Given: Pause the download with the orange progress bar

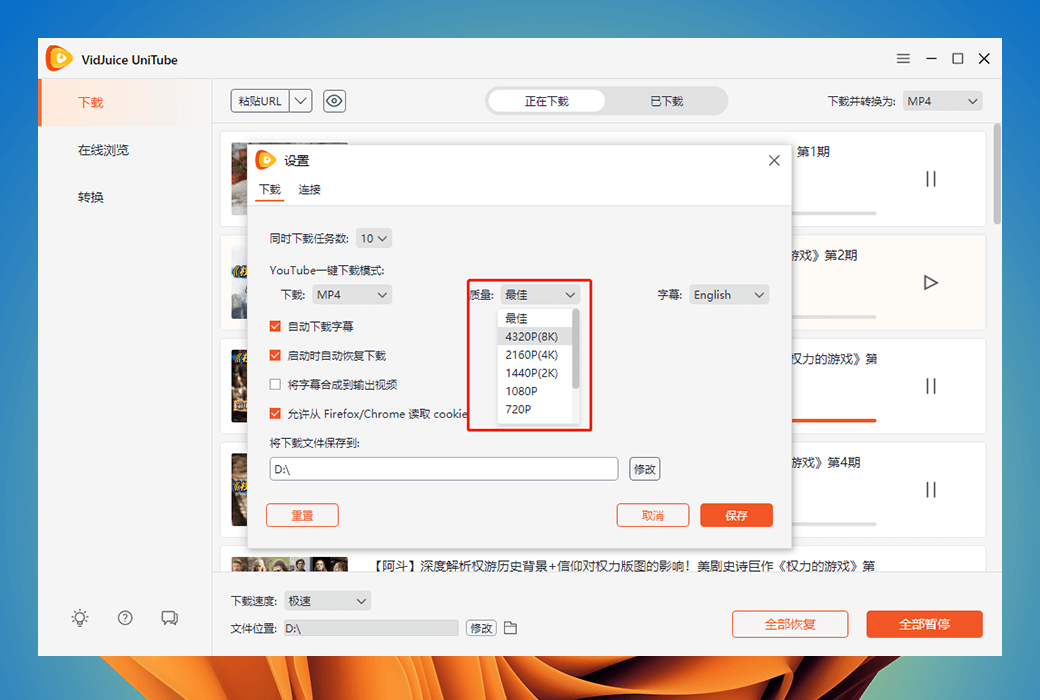Looking at the screenshot, I should pos(931,386).
